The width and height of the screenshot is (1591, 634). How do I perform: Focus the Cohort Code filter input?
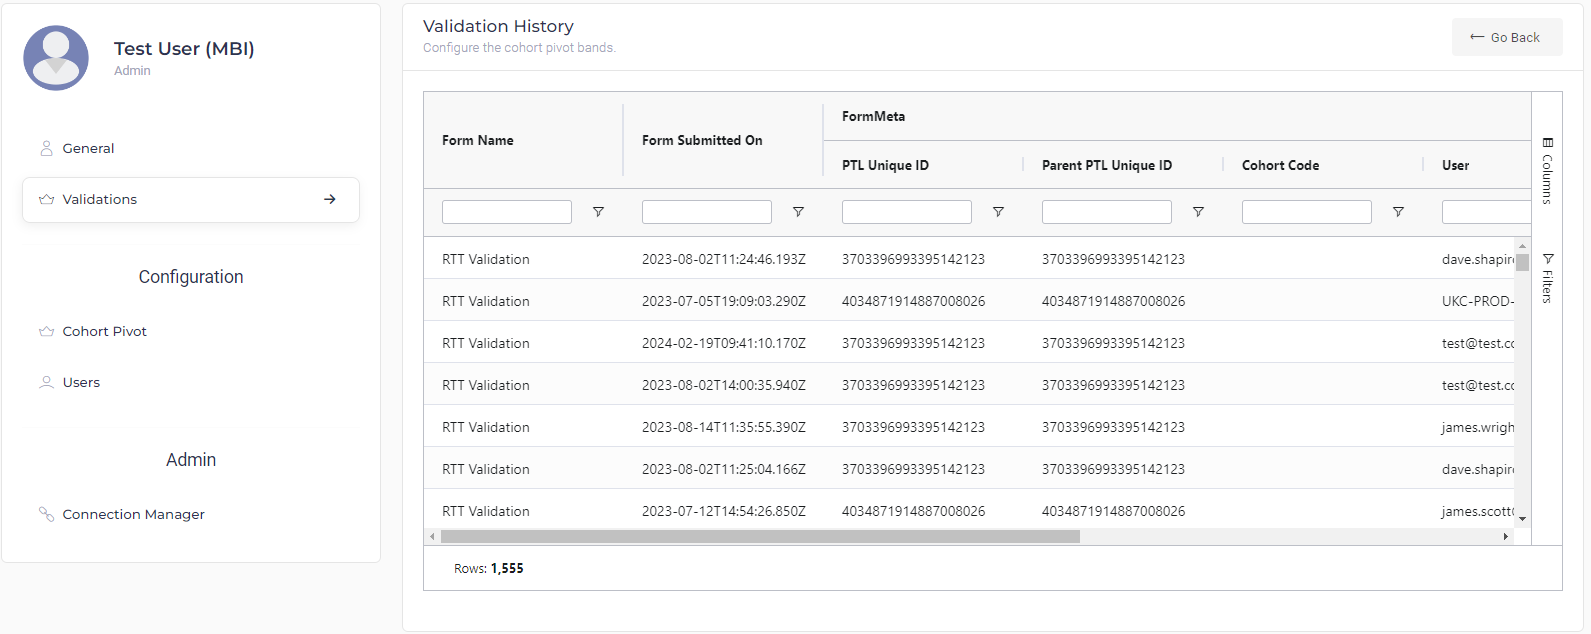pyautogui.click(x=1306, y=212)
